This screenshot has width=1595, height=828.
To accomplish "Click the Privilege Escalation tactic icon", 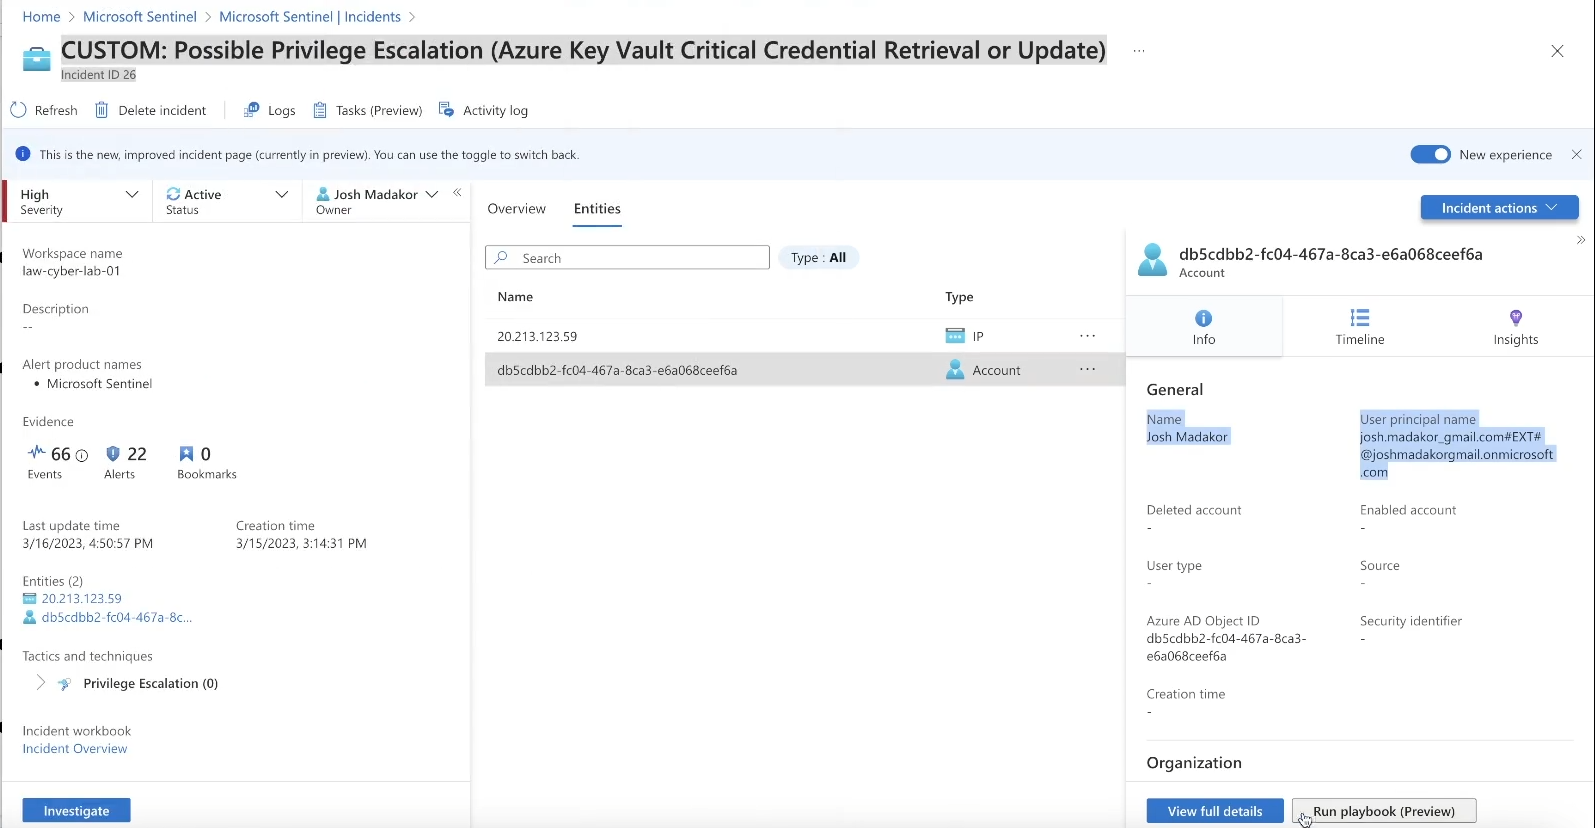I will [65, 684].
